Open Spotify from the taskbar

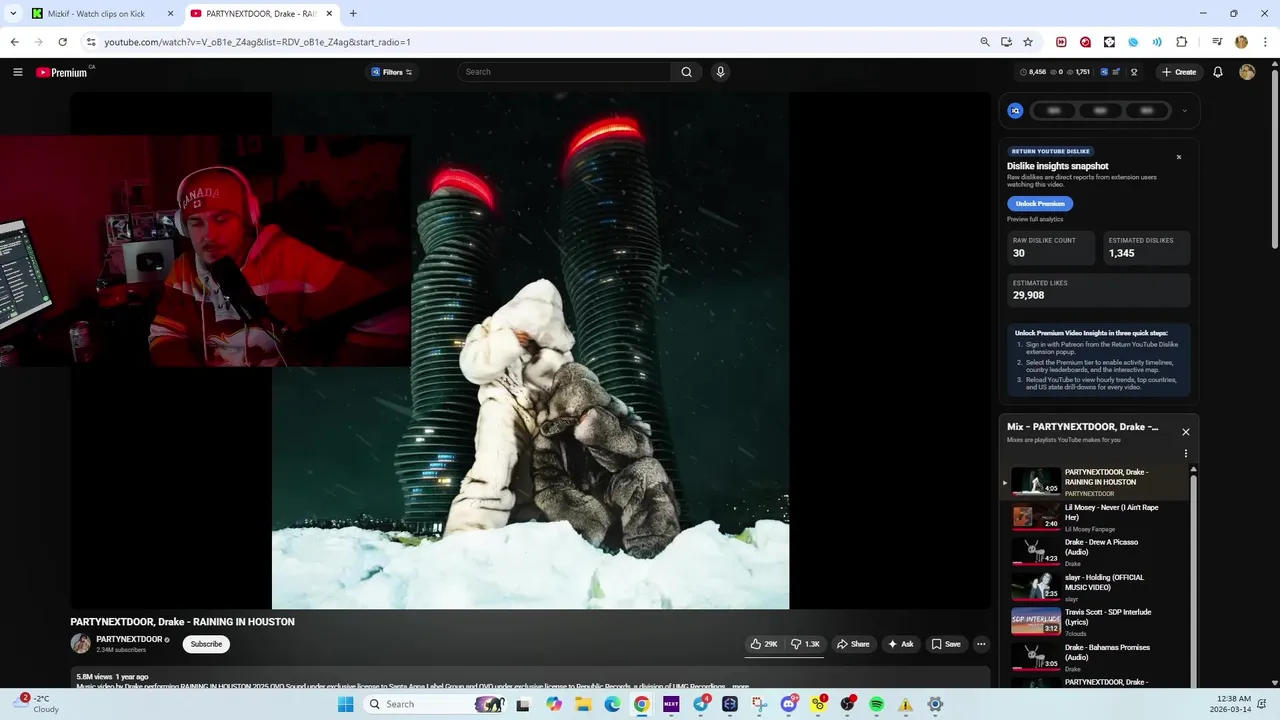coord(876,704)
